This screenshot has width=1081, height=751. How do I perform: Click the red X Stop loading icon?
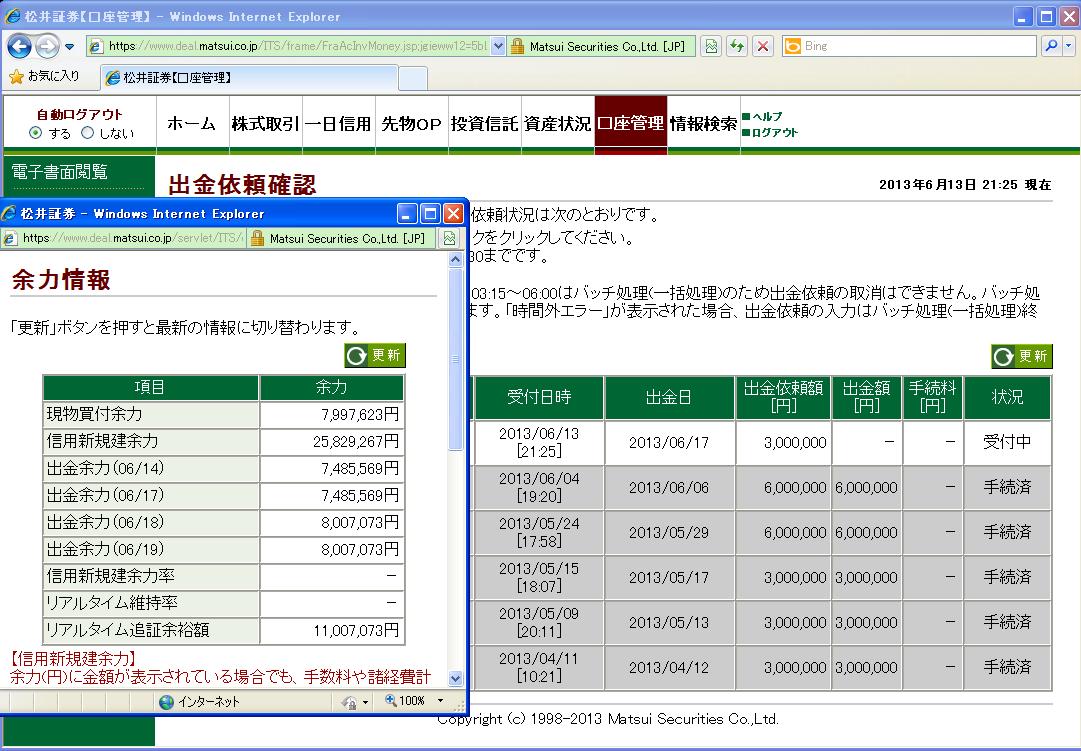click(x=762, y=46)
